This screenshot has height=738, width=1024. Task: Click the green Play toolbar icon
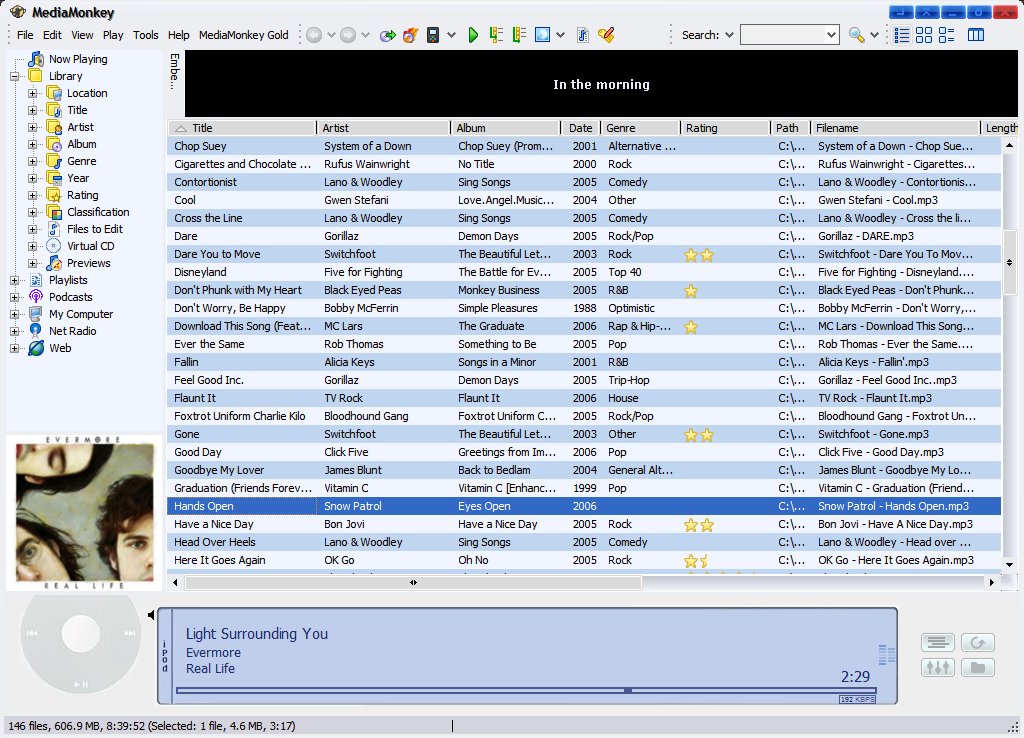tap(474, 35)
